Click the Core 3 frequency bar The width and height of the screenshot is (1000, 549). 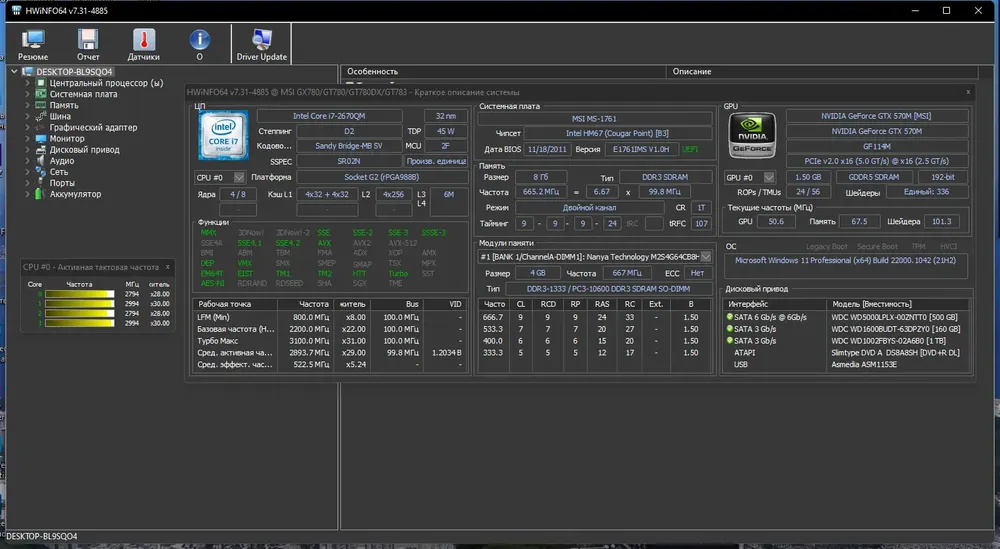80,323
